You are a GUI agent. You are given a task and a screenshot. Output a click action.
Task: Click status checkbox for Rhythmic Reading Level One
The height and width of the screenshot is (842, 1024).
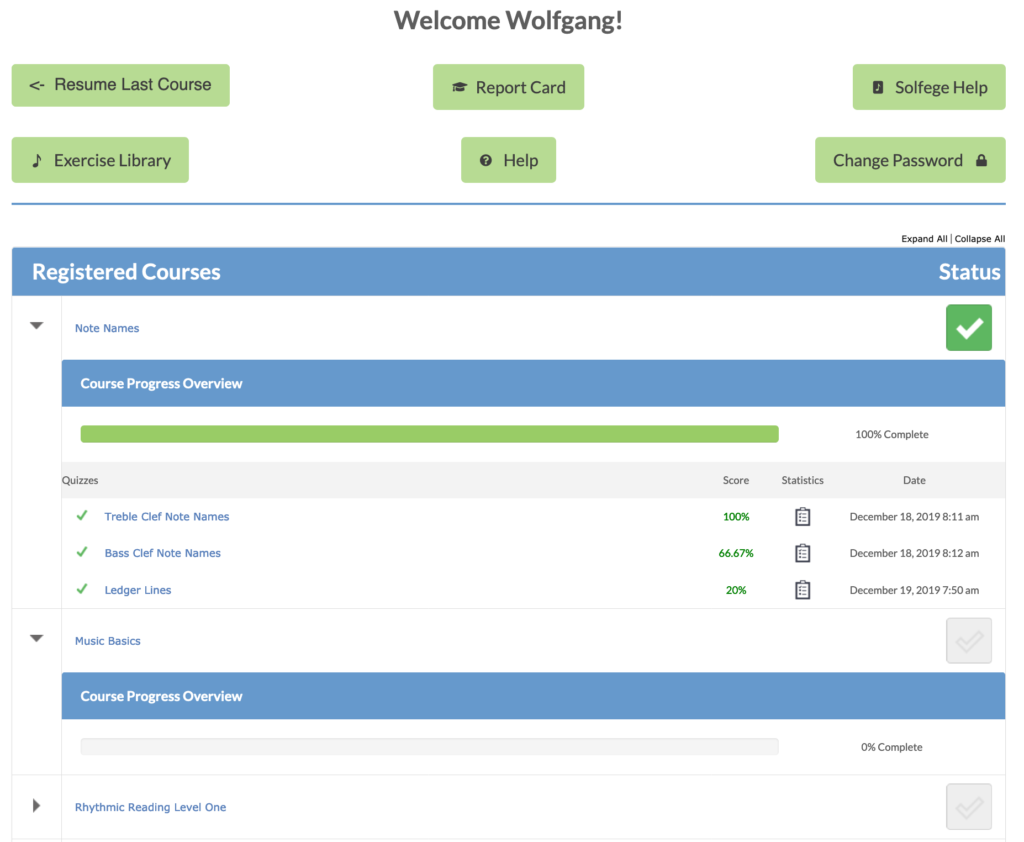pos(968,807)
